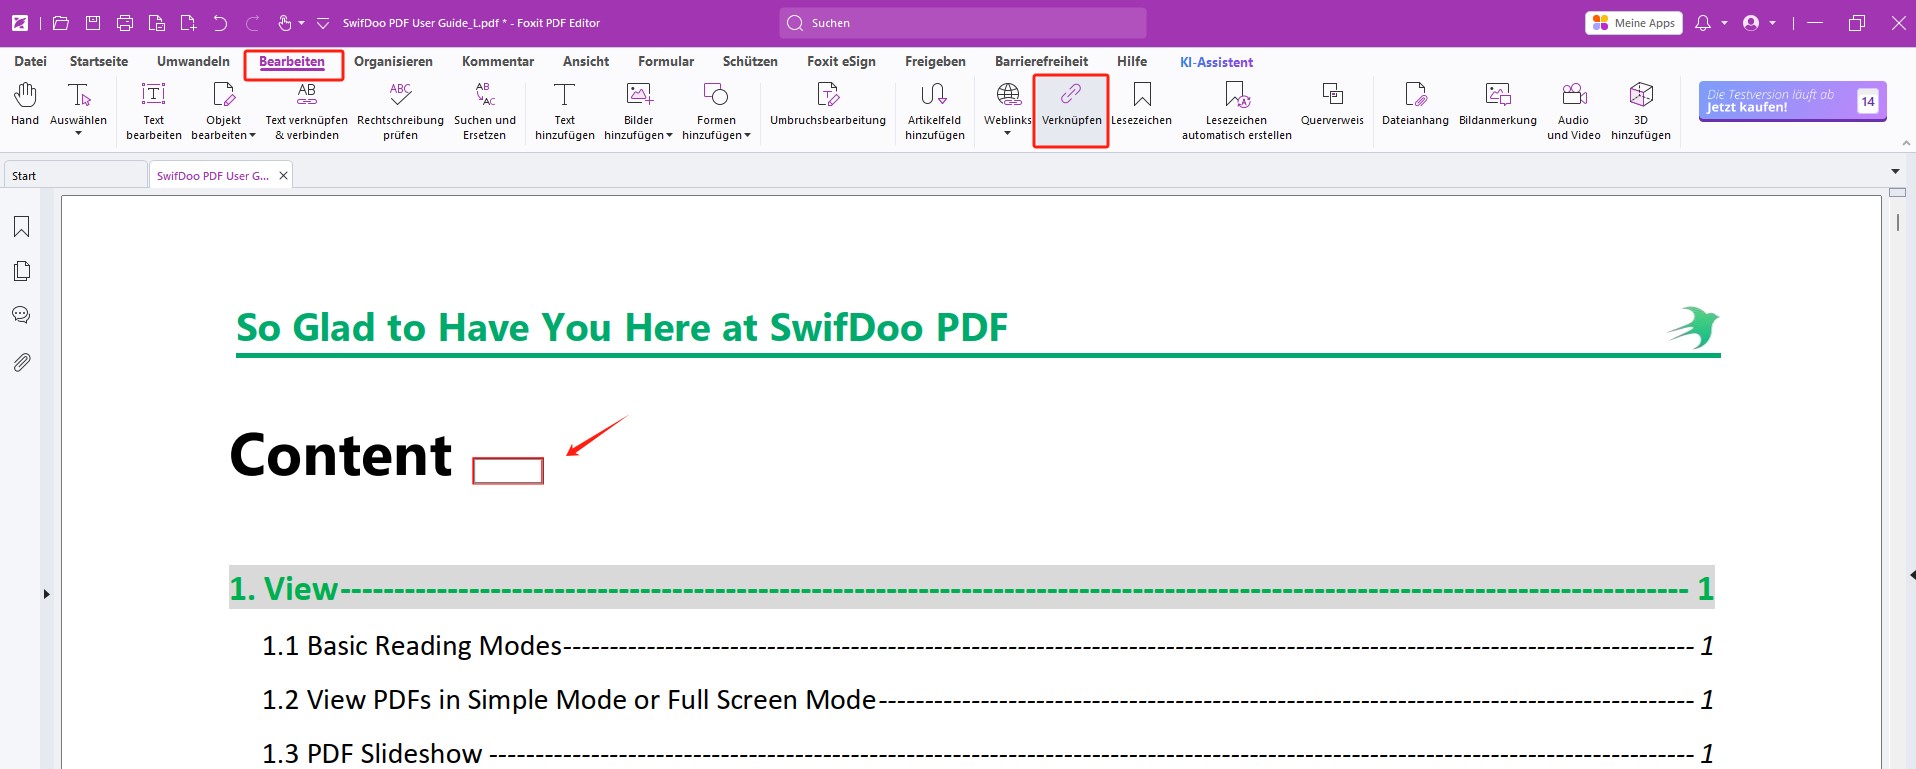Open the Datei menu
This screenshot has height=769, width=1916.
(30, 61)
